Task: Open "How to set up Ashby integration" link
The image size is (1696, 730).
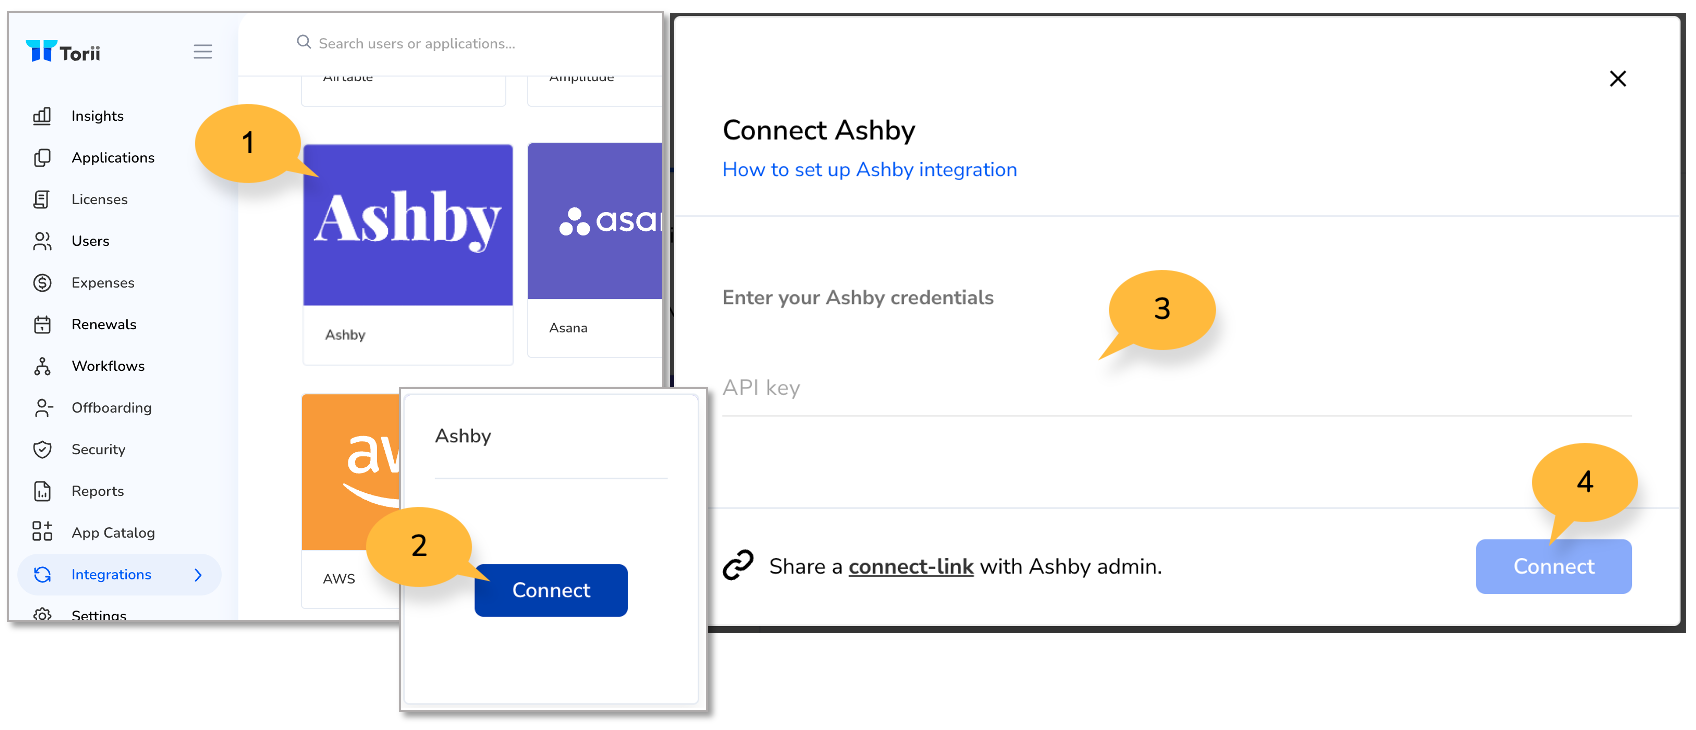Action: 869,170
